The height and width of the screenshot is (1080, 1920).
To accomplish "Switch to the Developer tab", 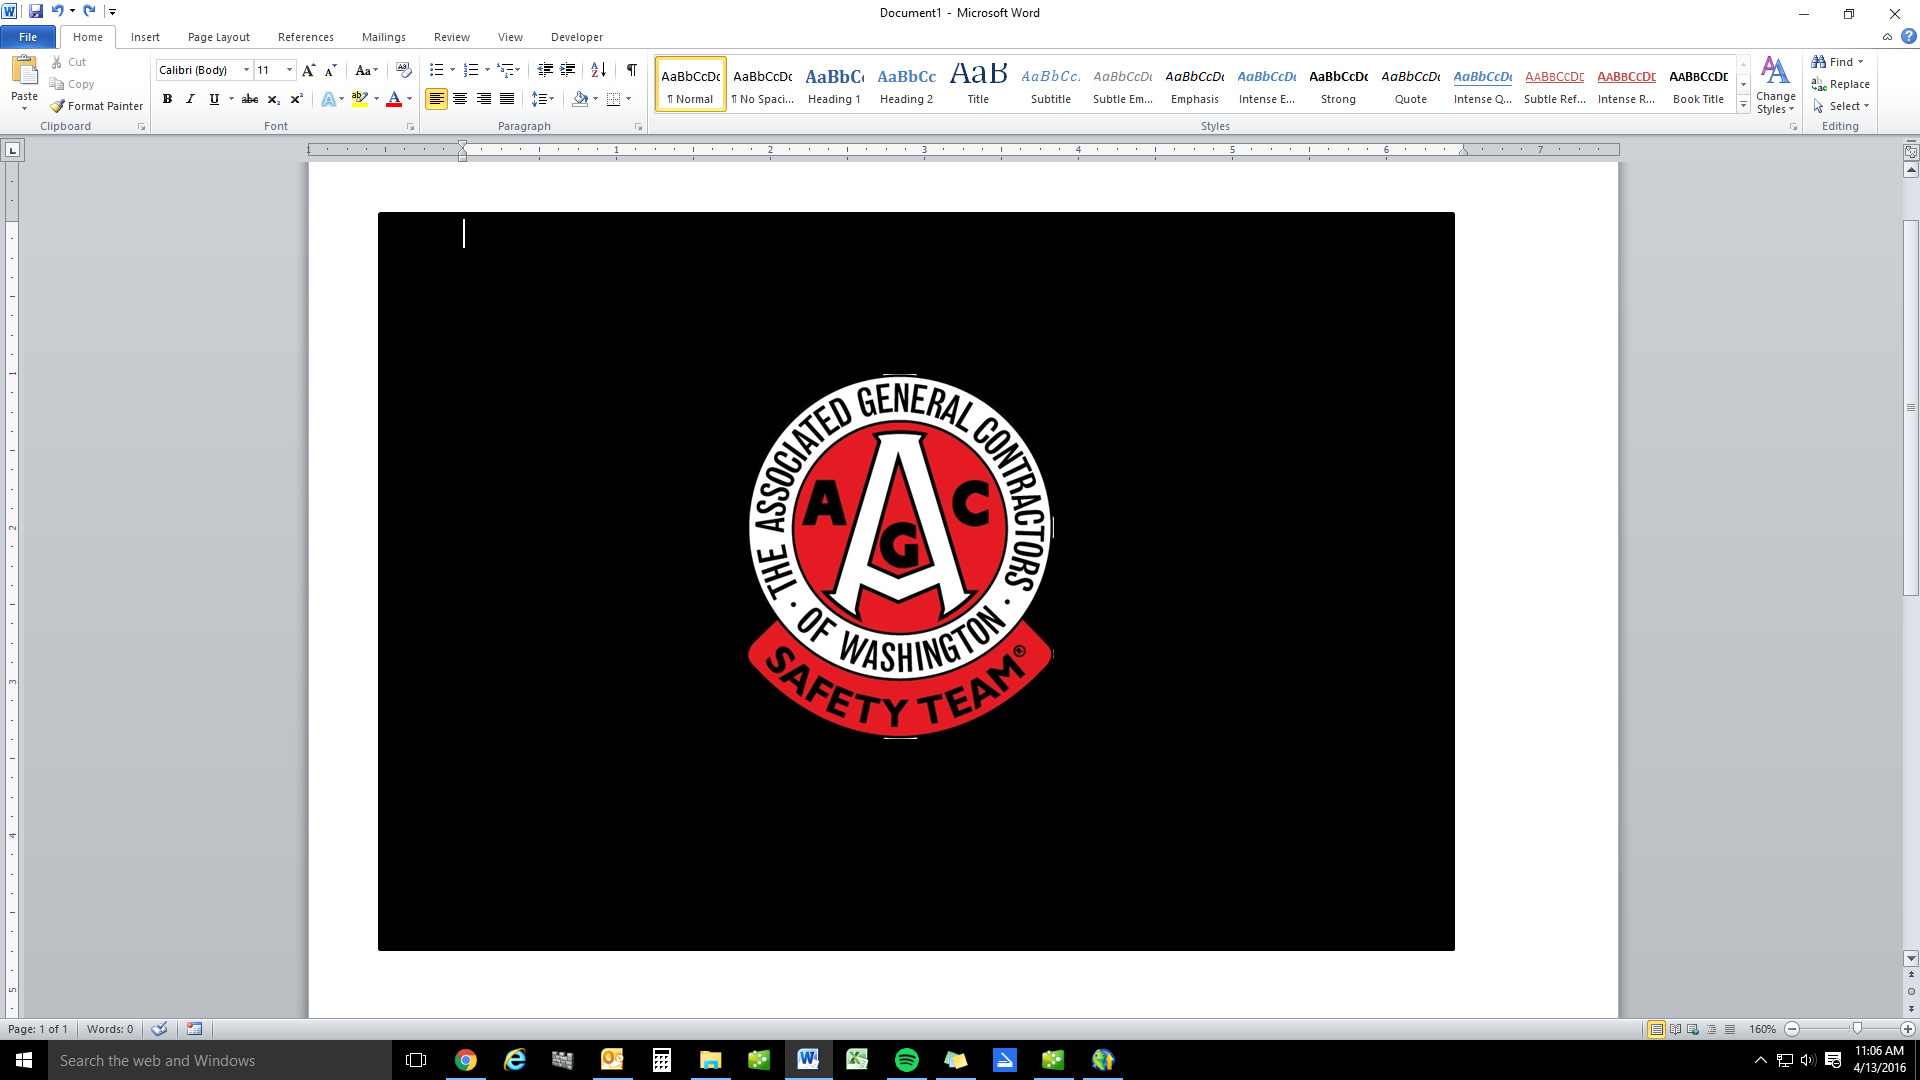I will pos(577,37).
